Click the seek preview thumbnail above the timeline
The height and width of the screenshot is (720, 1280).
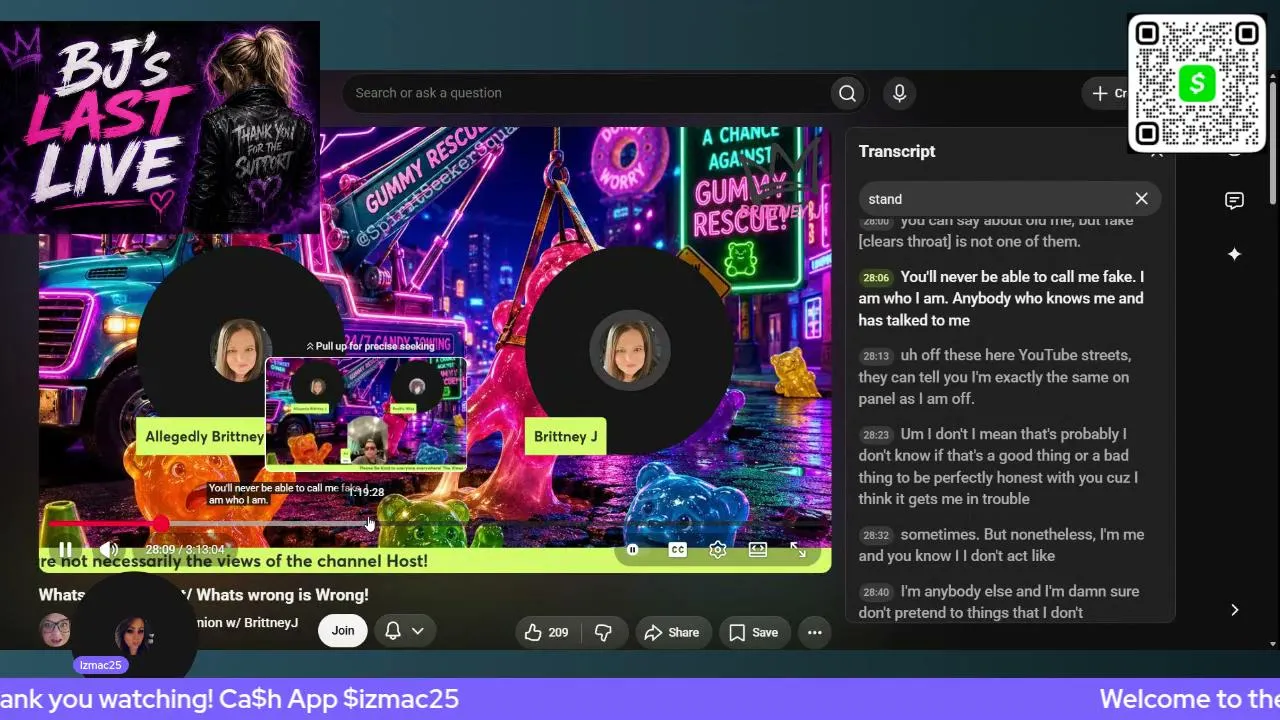[x=366, y=414]
